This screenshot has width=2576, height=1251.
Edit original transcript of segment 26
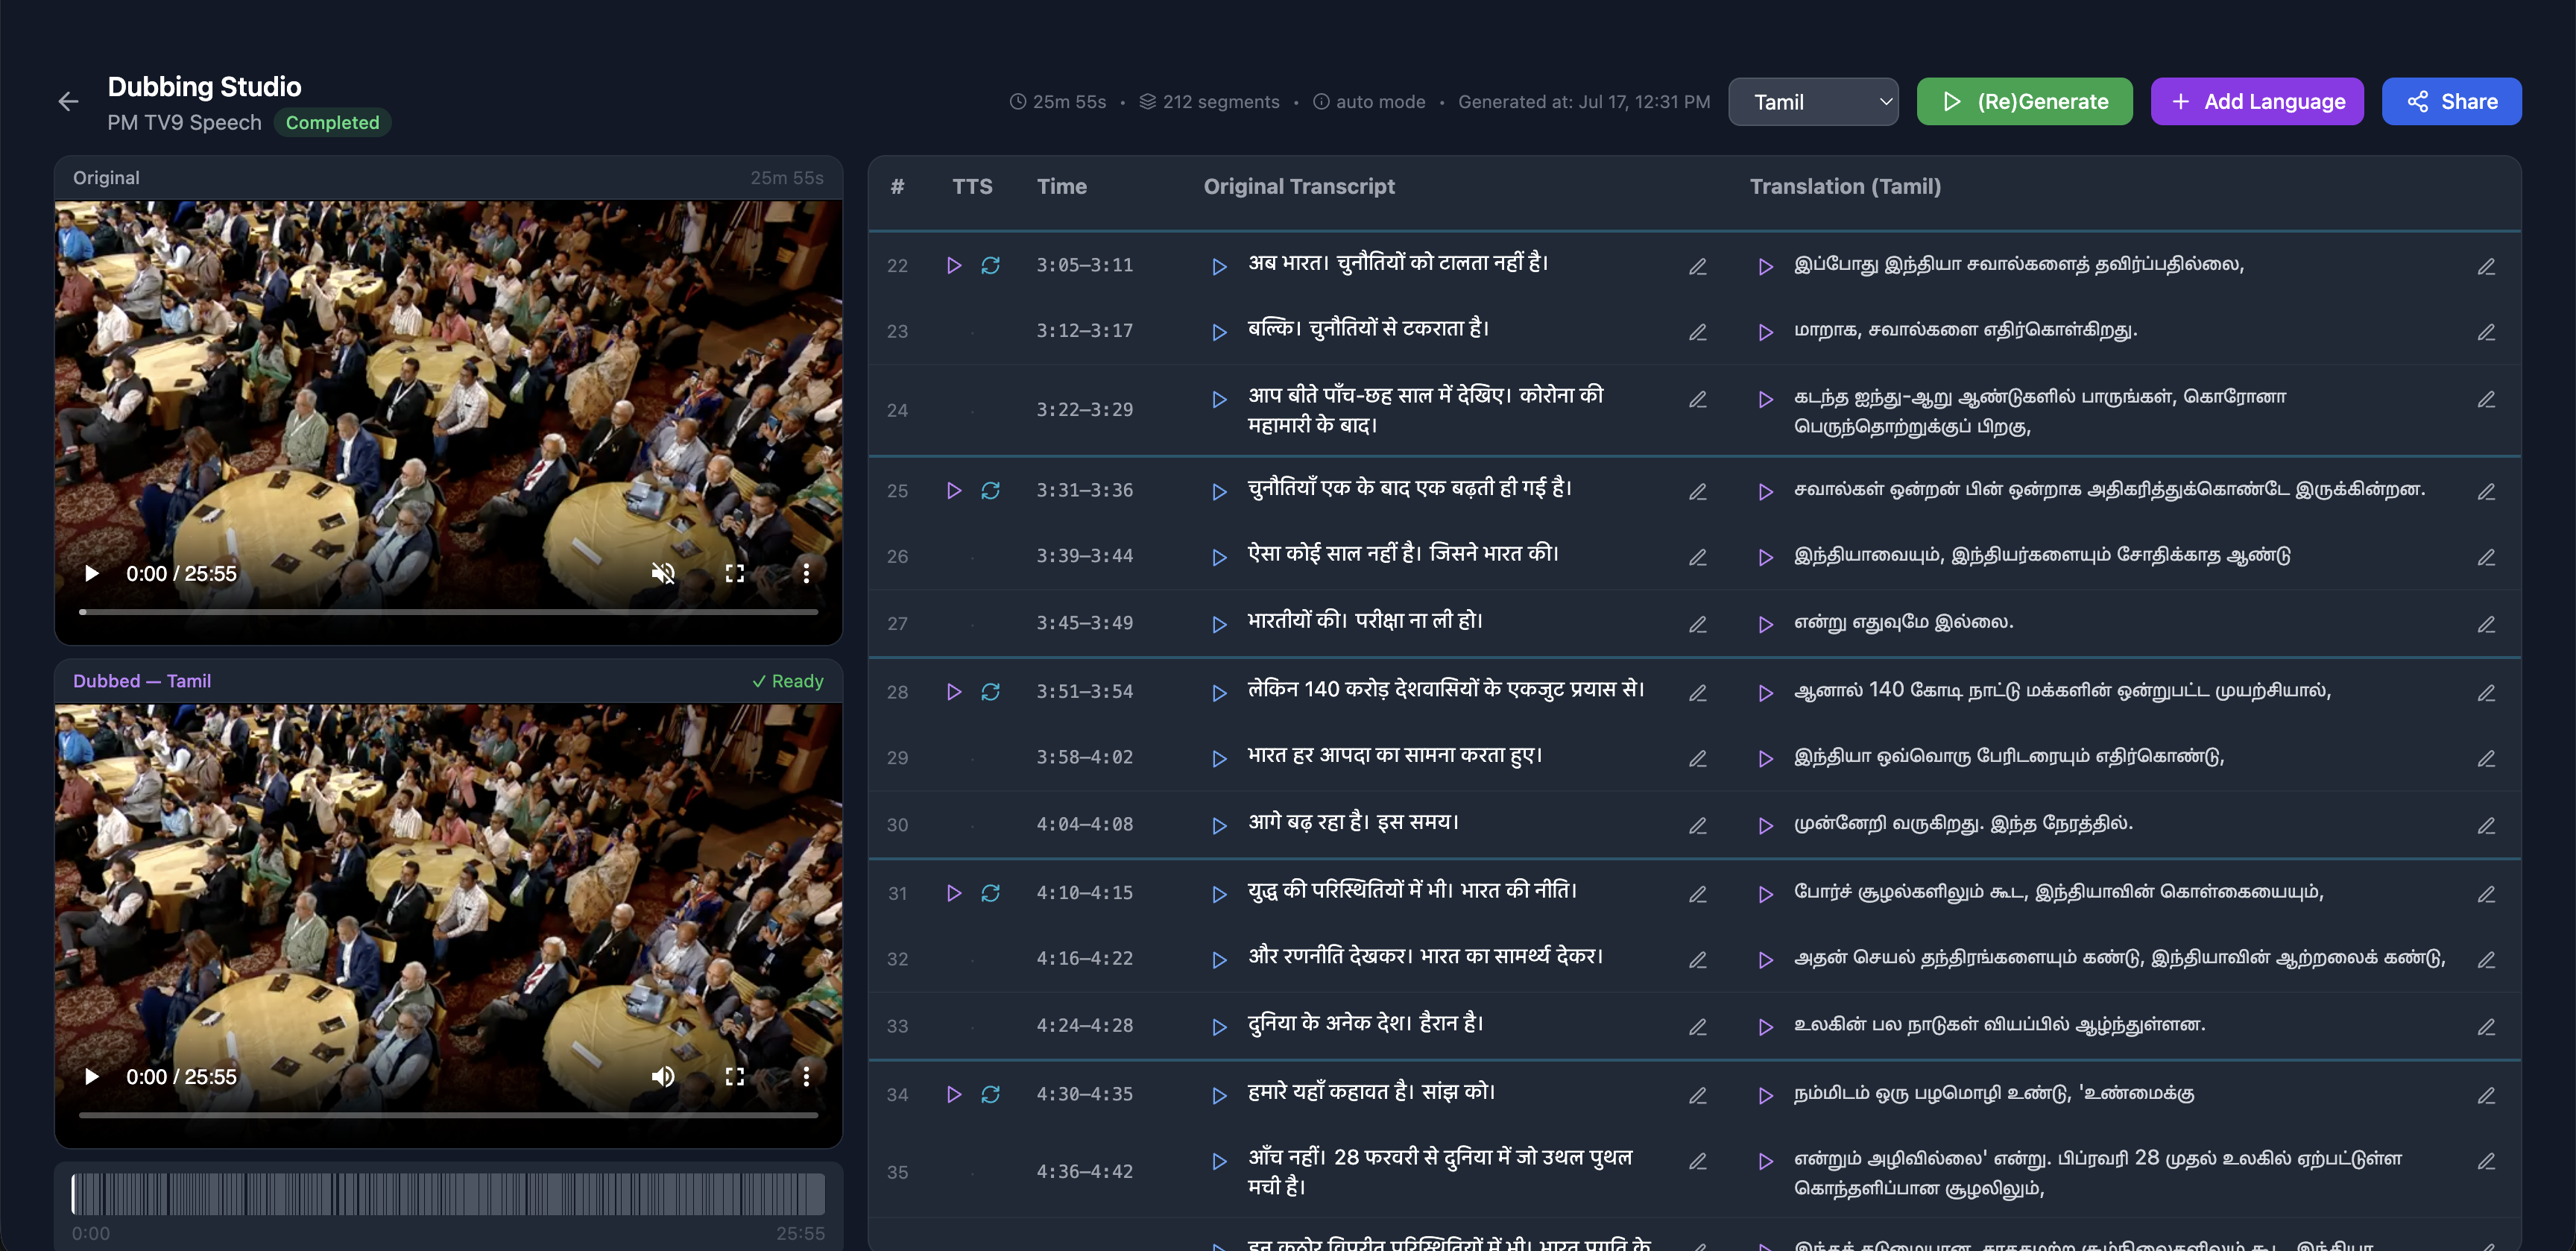click(1697, 557)
